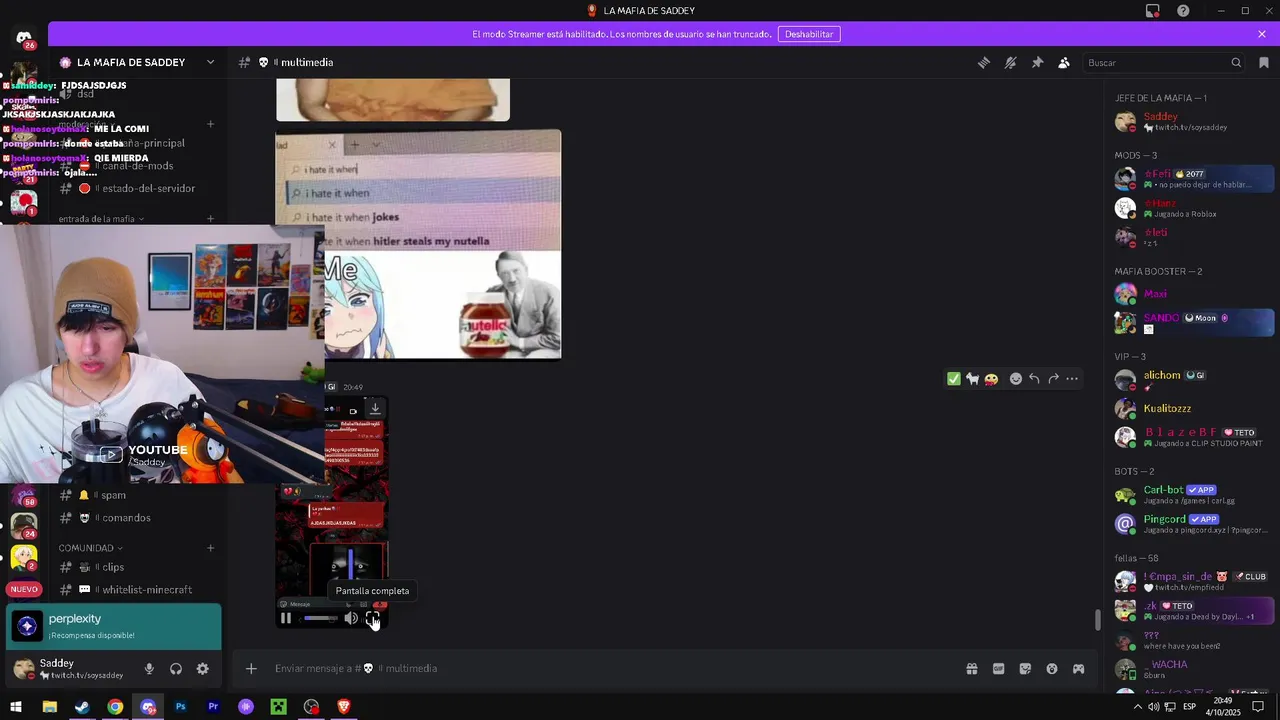Image resolution: width=1280 pixels, height=720 pixels.
Task: Open Kualitozzz member profile
Action: pyautogui.click(x=1190, y=408)
